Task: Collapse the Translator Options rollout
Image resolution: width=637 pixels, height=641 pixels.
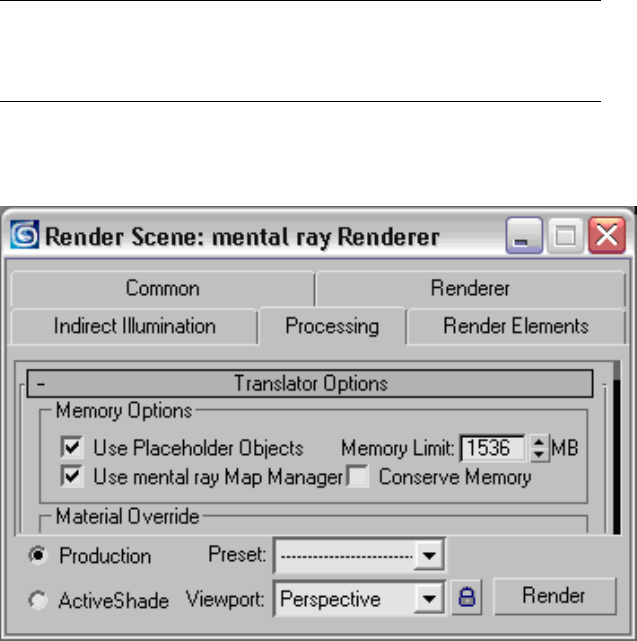Action: pos(310,383)
